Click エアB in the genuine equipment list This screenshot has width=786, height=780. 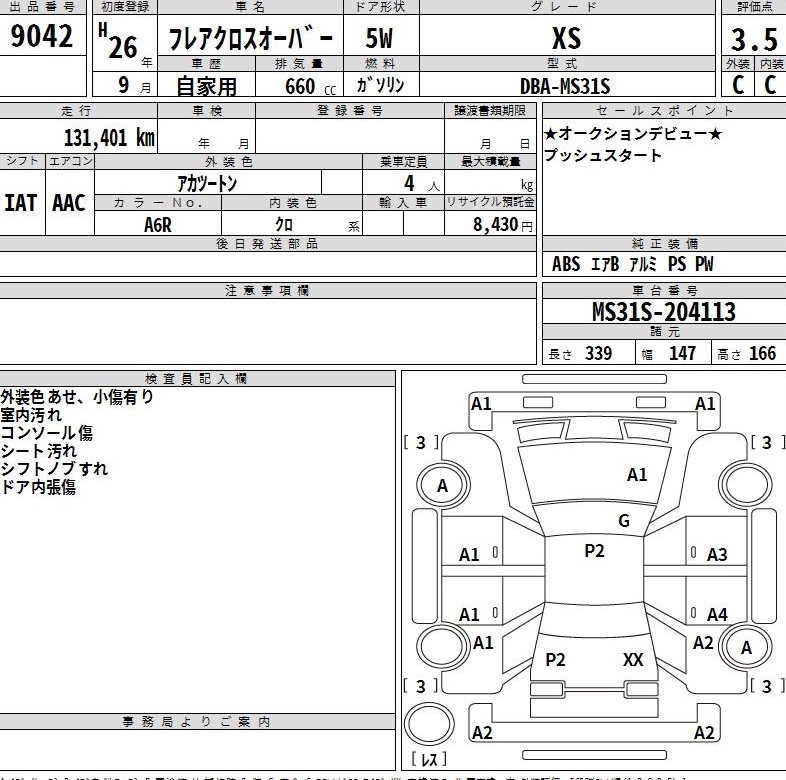[x=605, y=264]
